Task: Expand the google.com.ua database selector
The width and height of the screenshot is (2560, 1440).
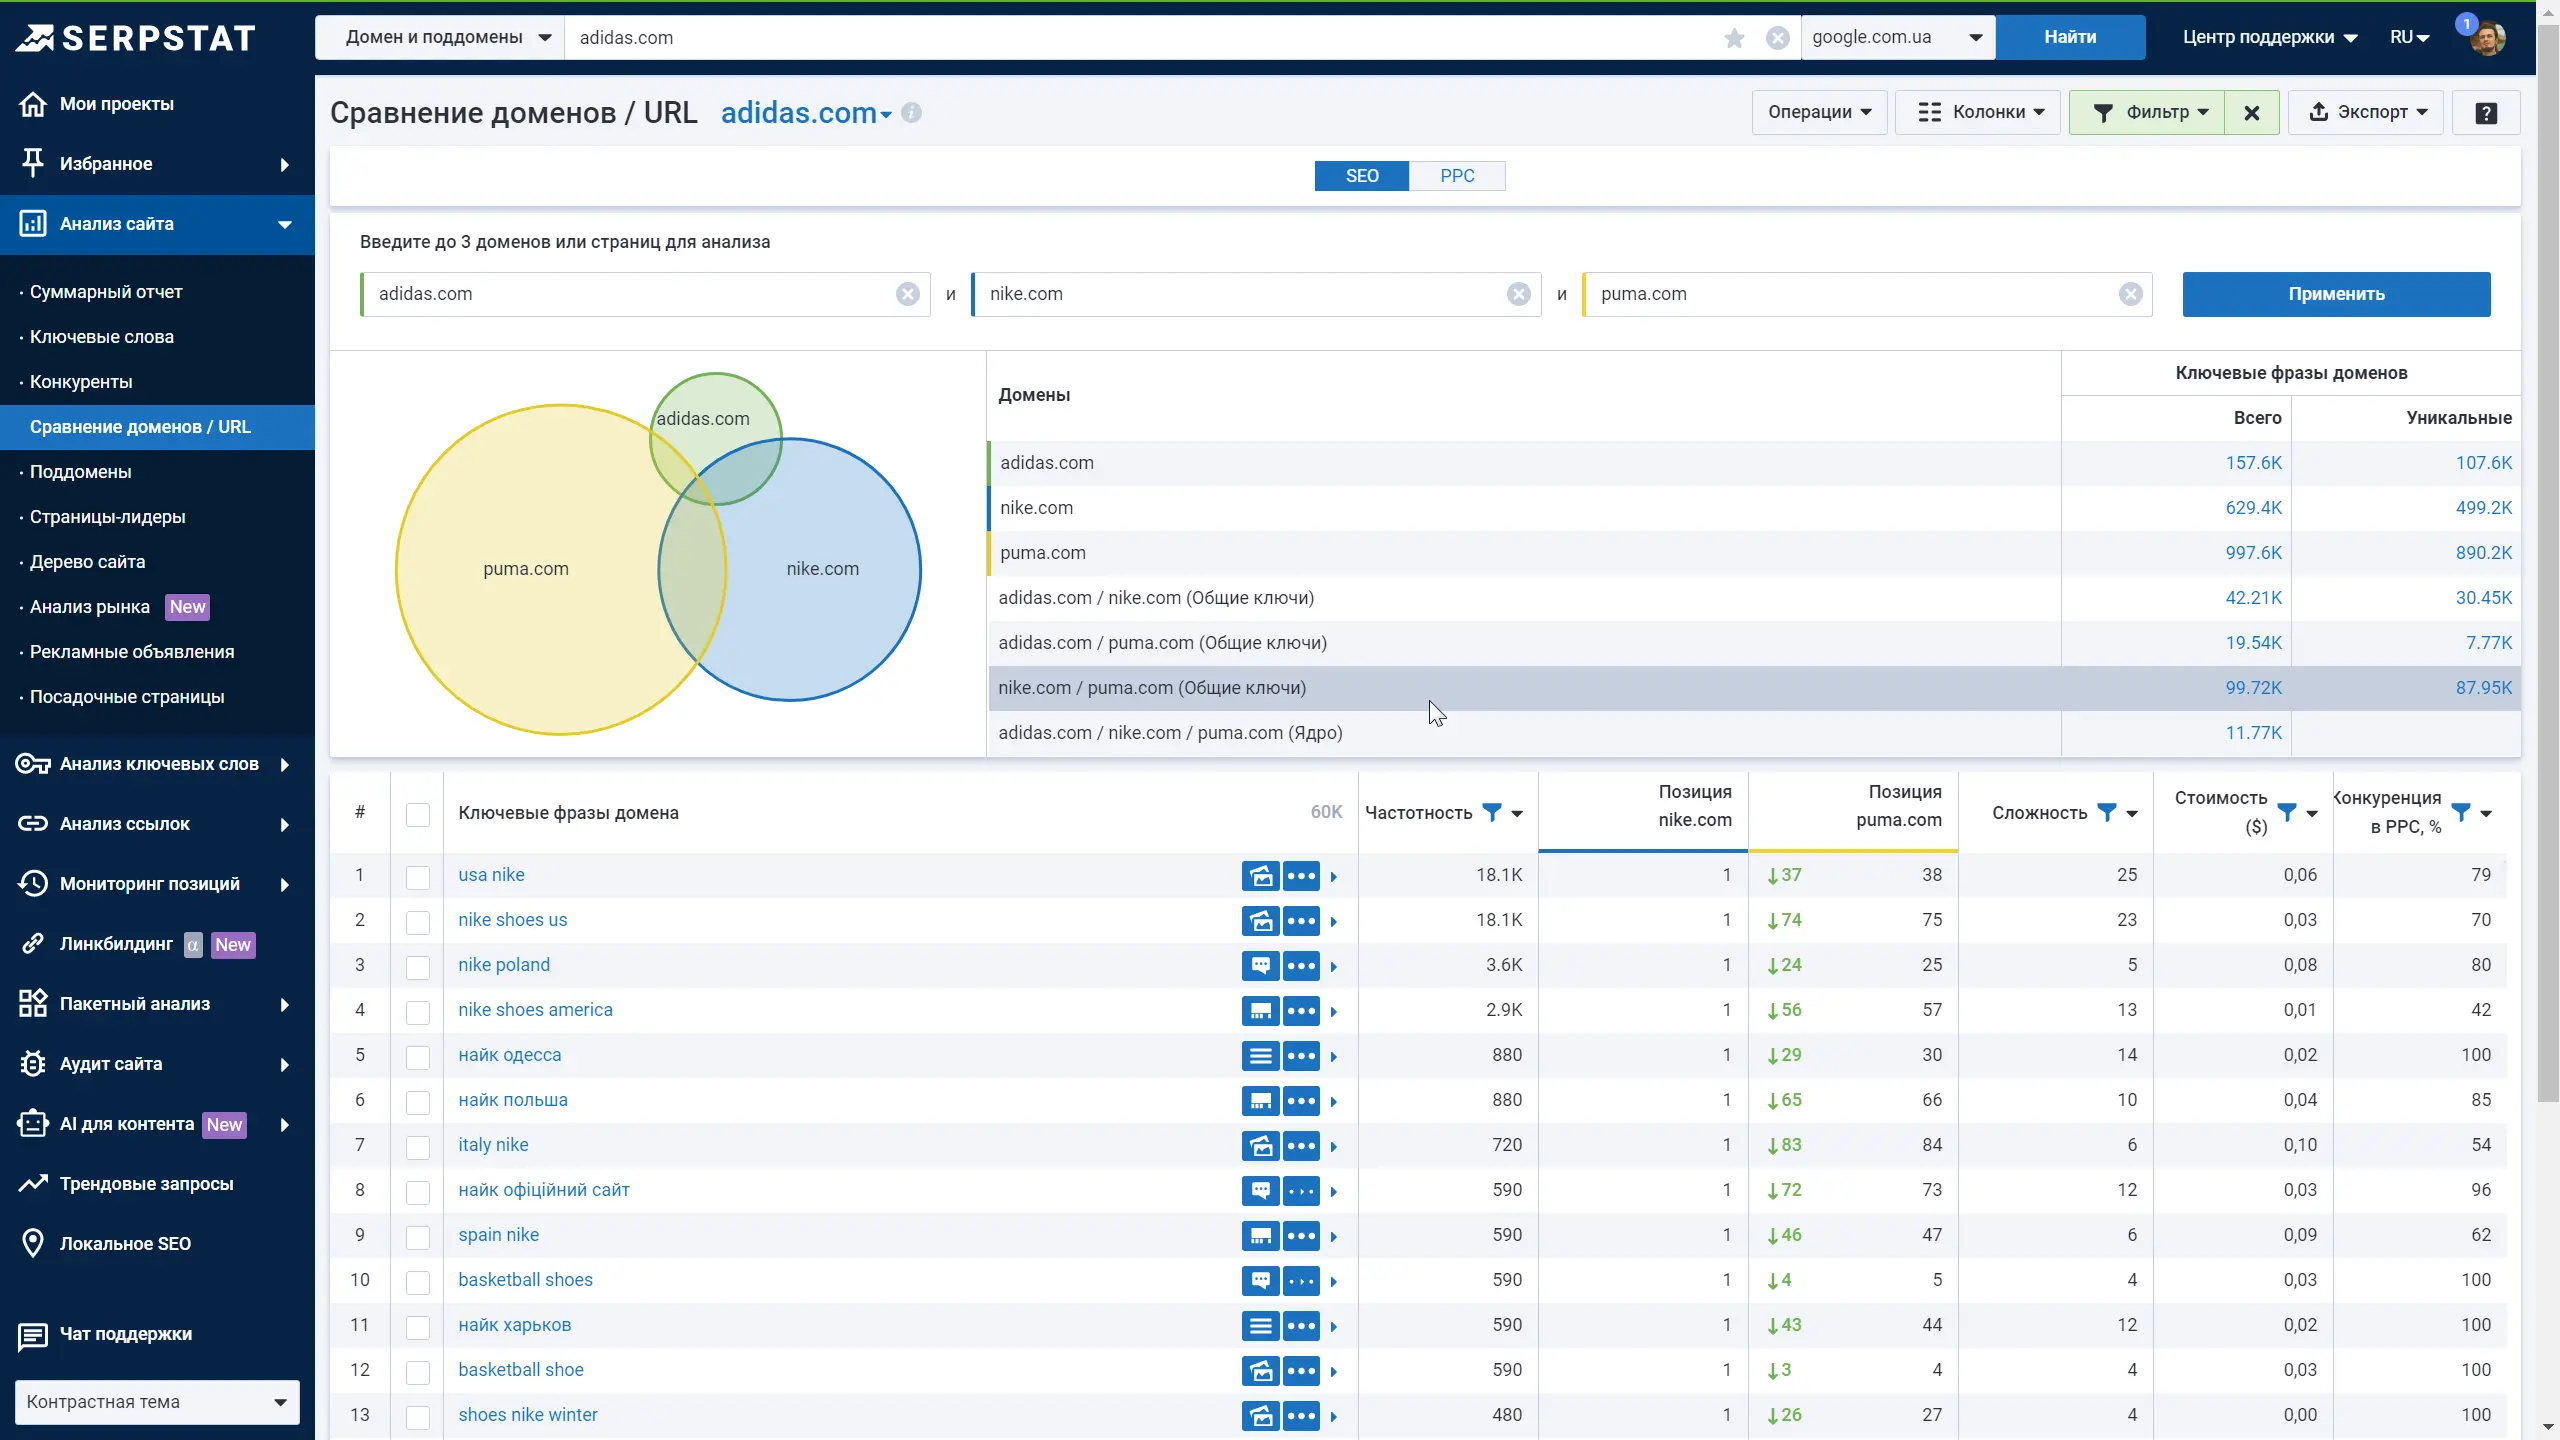Action: 1897,38
